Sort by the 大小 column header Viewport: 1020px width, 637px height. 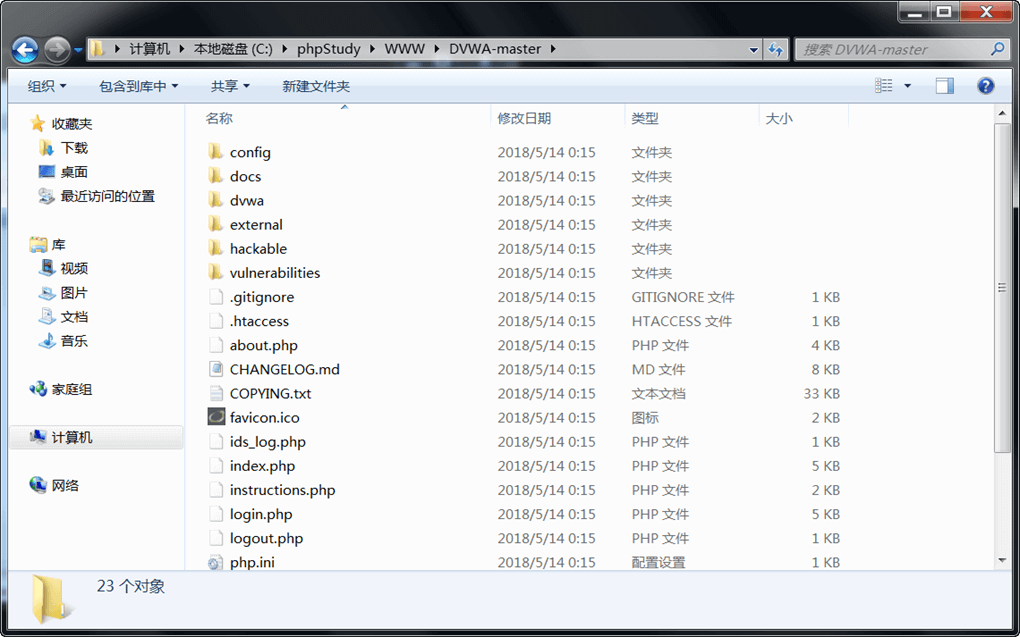[x=779, y=118]
